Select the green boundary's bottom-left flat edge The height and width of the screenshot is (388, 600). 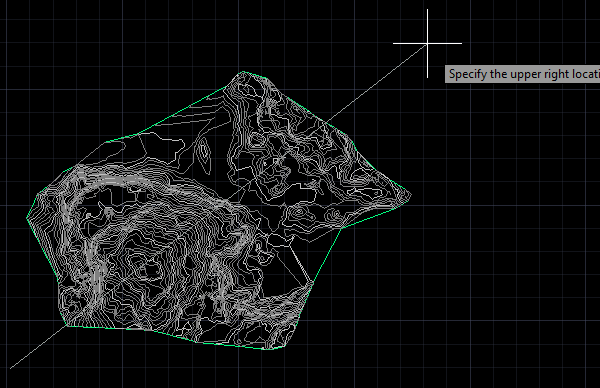pos(105,327)
